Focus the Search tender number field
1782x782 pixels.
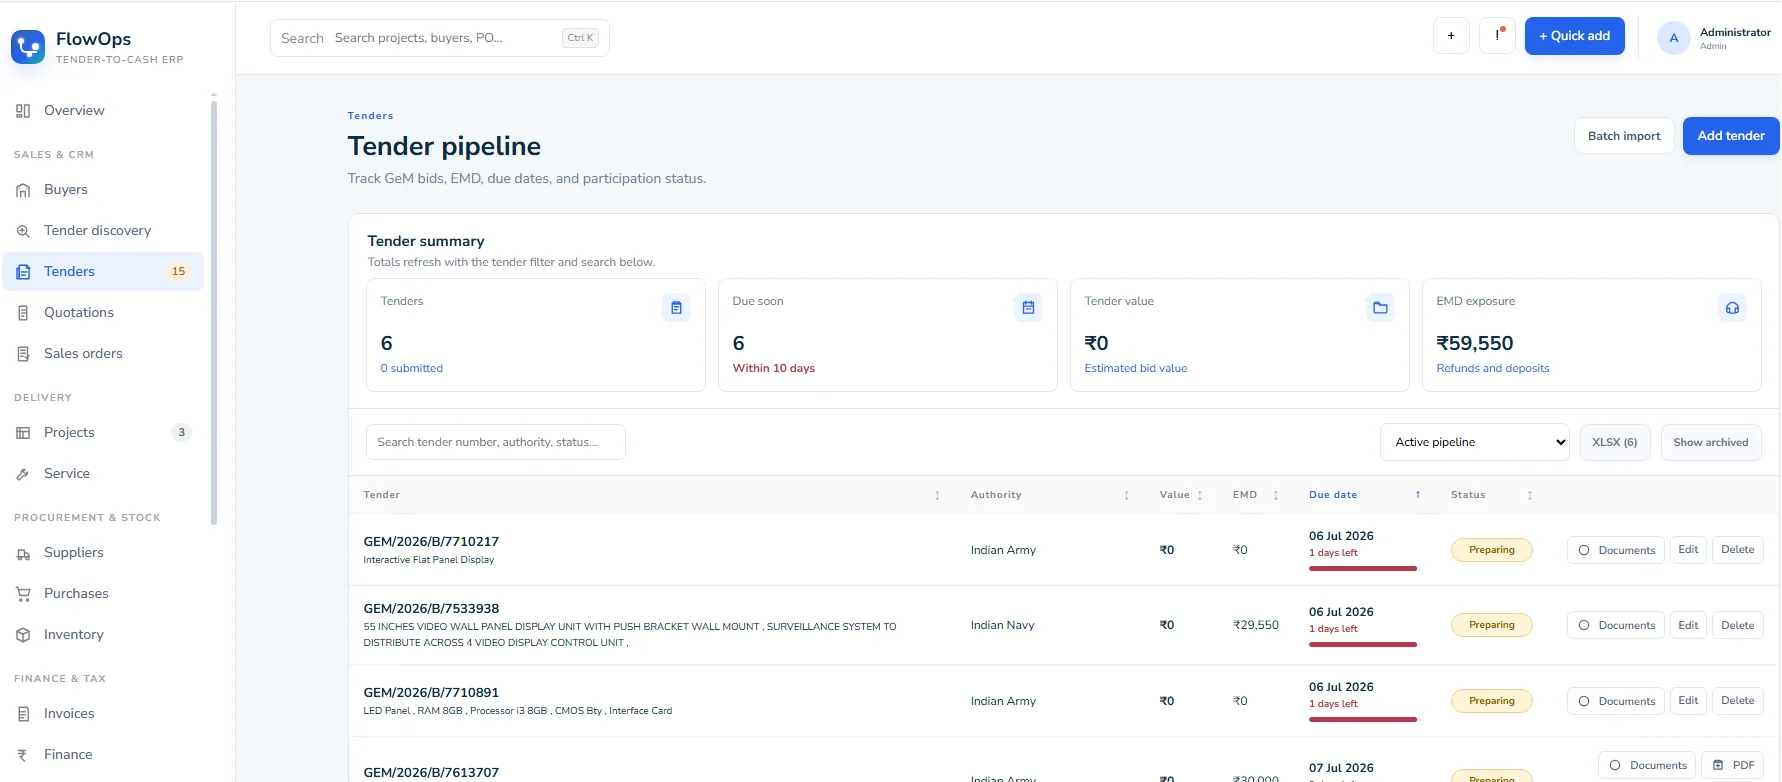[x=496, y=442]
